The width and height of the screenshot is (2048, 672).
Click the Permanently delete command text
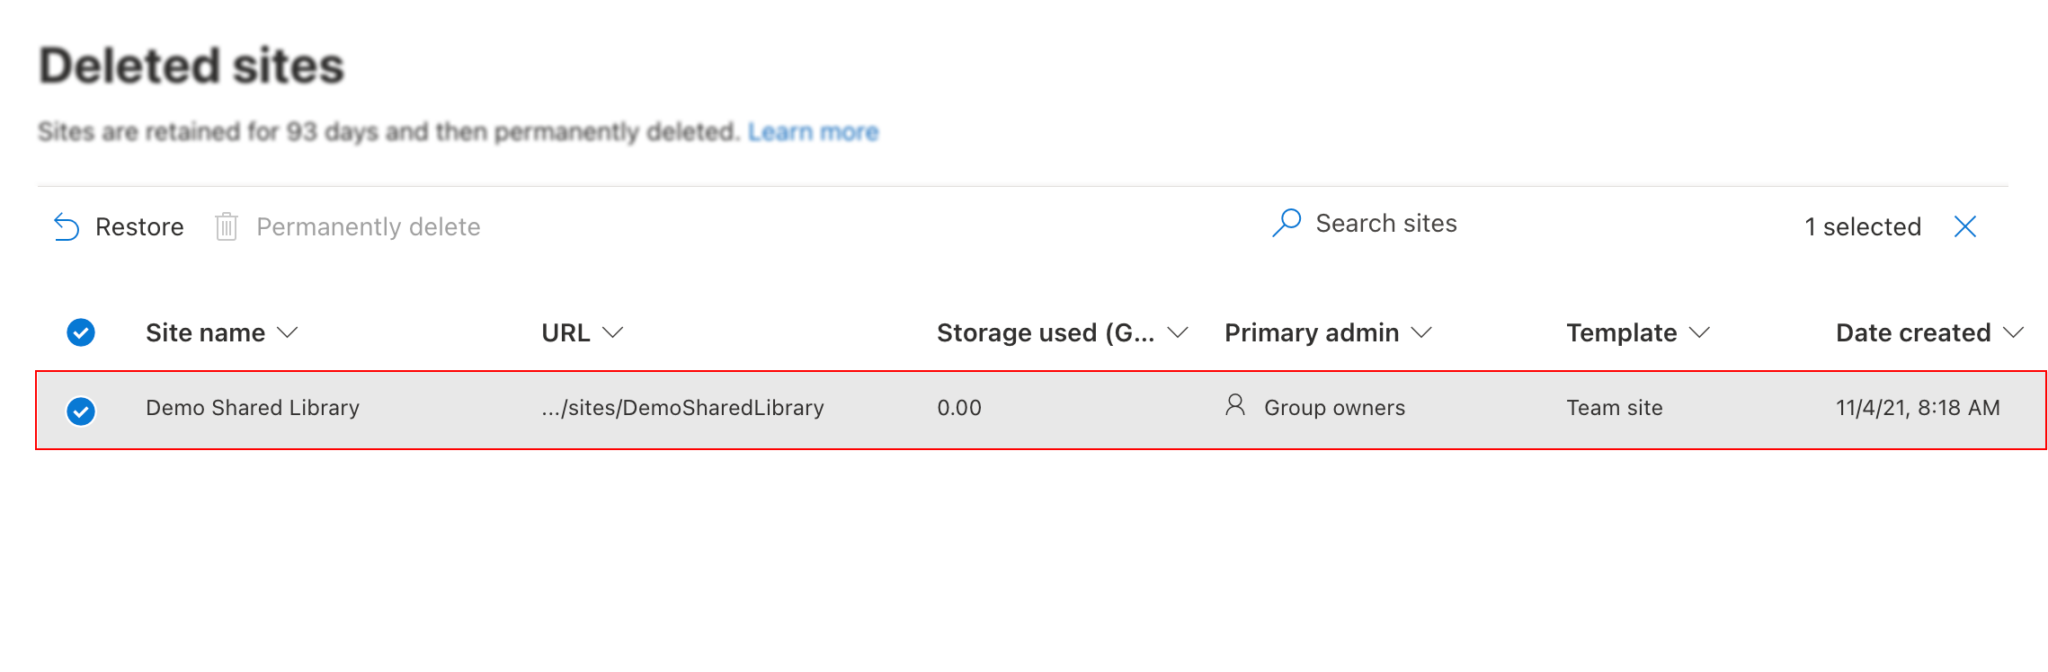click(368, 227)
